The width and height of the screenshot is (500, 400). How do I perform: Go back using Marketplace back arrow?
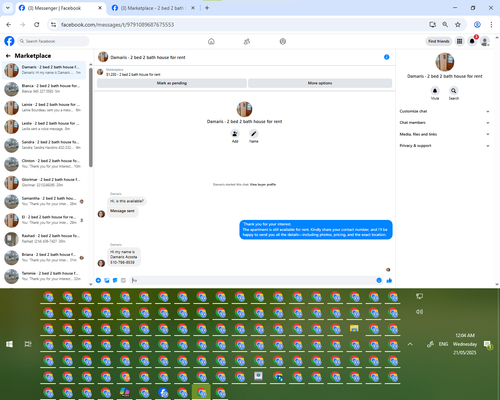[x=8, y=56]
